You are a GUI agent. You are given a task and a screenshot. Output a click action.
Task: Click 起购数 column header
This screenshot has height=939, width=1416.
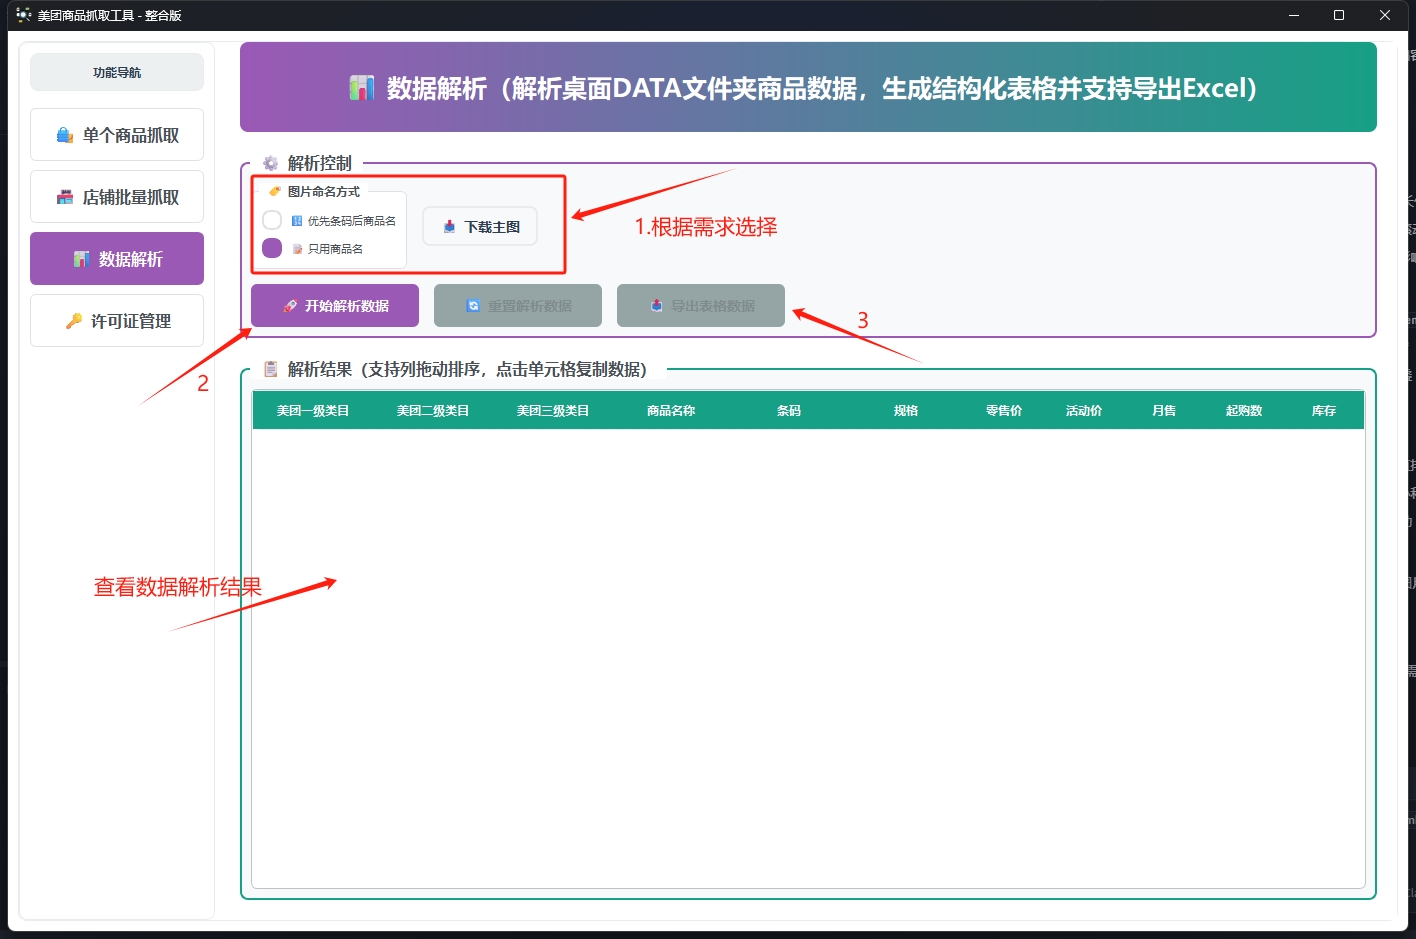(1244, 411)
